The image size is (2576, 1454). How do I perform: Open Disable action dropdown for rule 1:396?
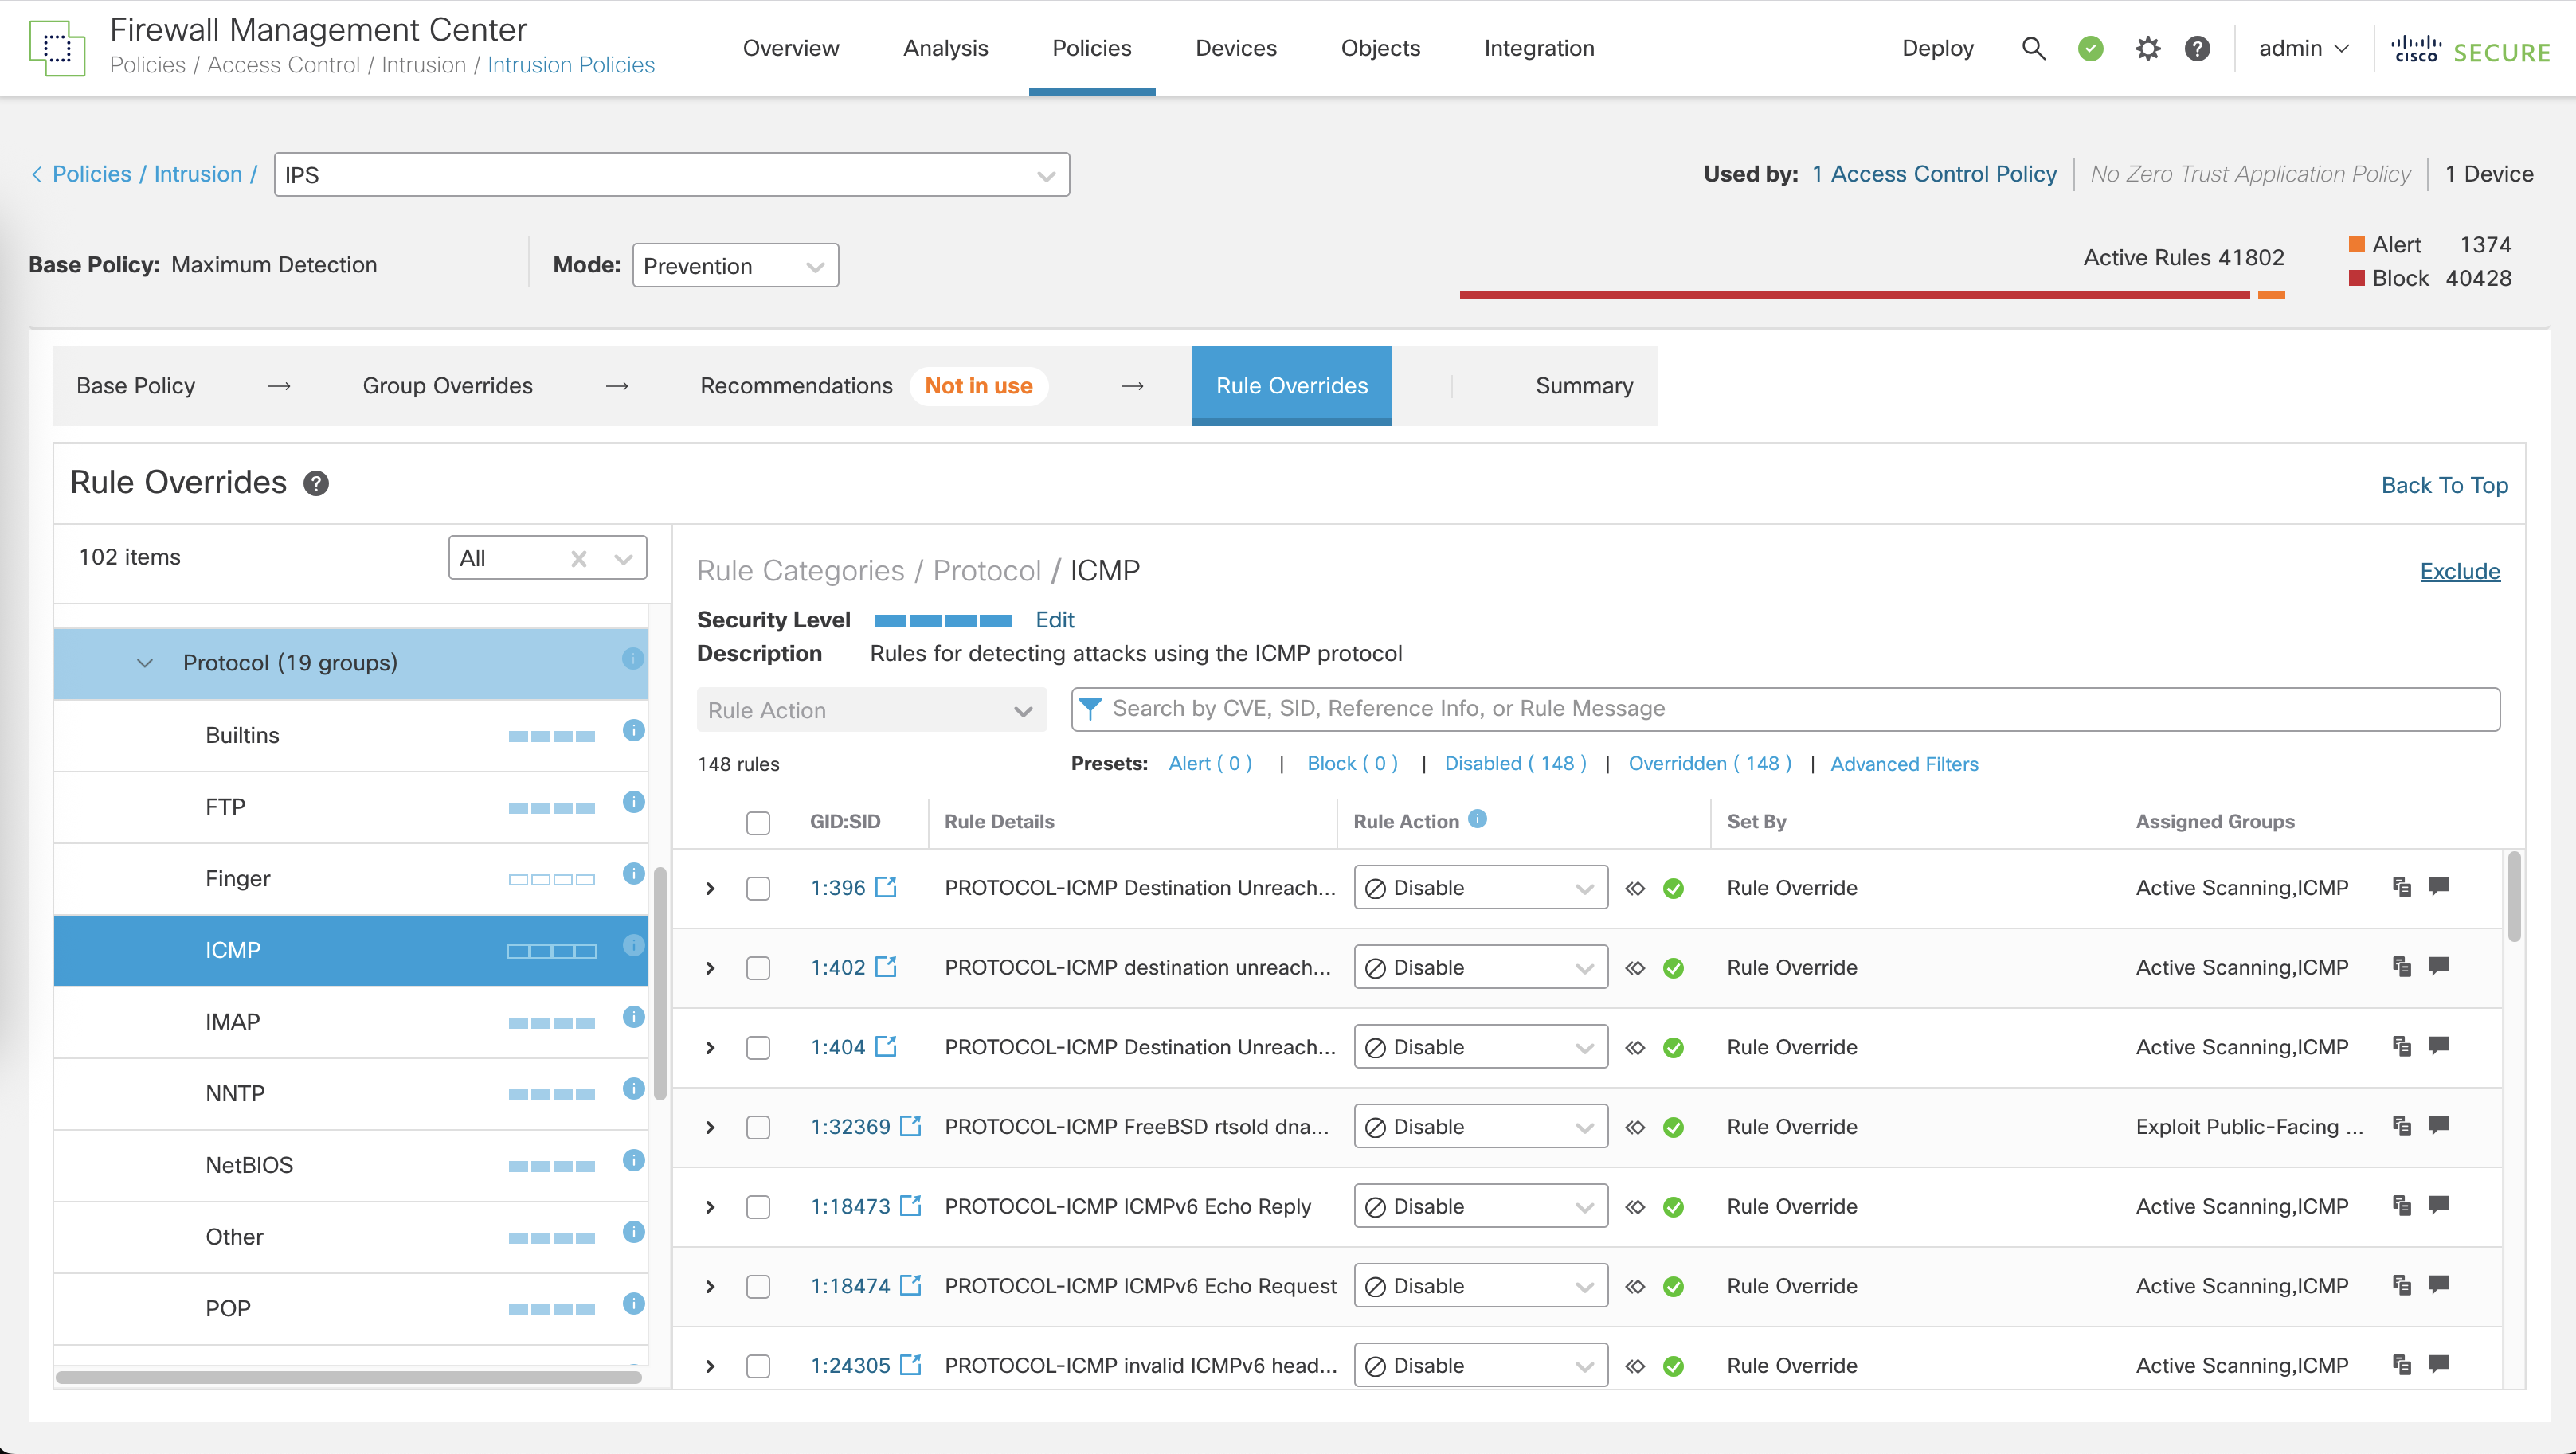click(x=1480, y=888)
